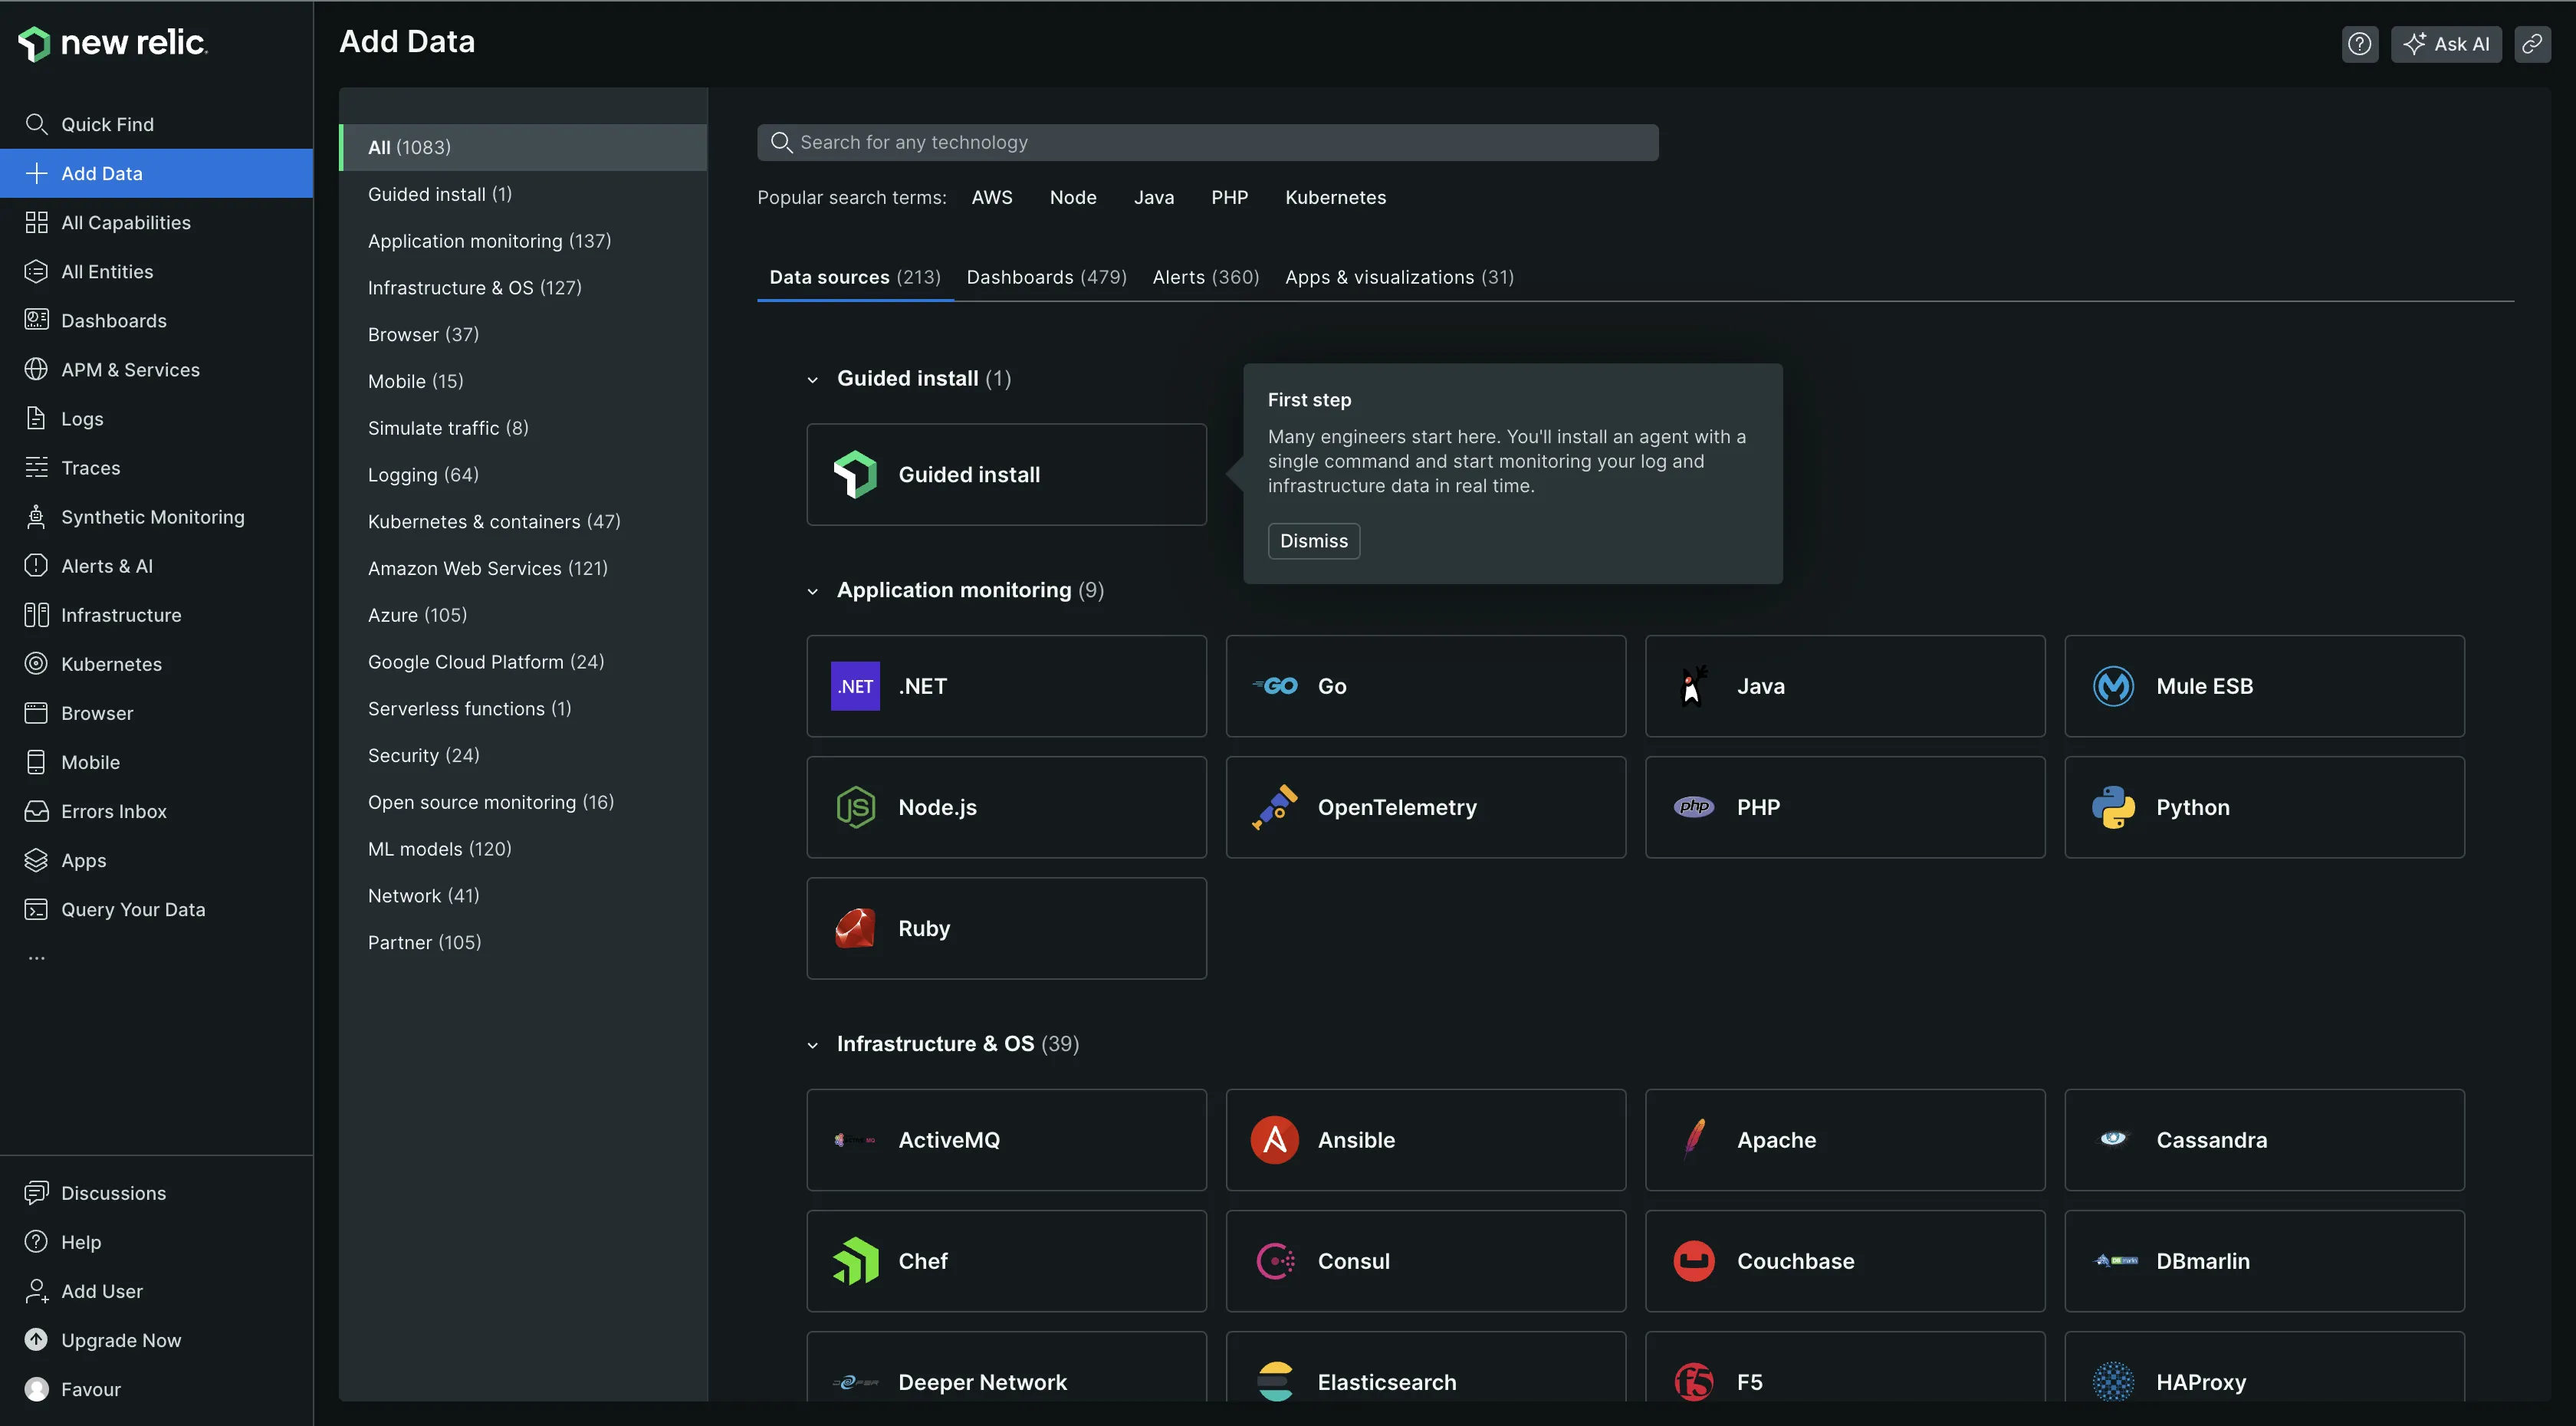2576x1426 pixels.
Task: Open the Ansible integration tile
Action: tap(1425, 1139)
